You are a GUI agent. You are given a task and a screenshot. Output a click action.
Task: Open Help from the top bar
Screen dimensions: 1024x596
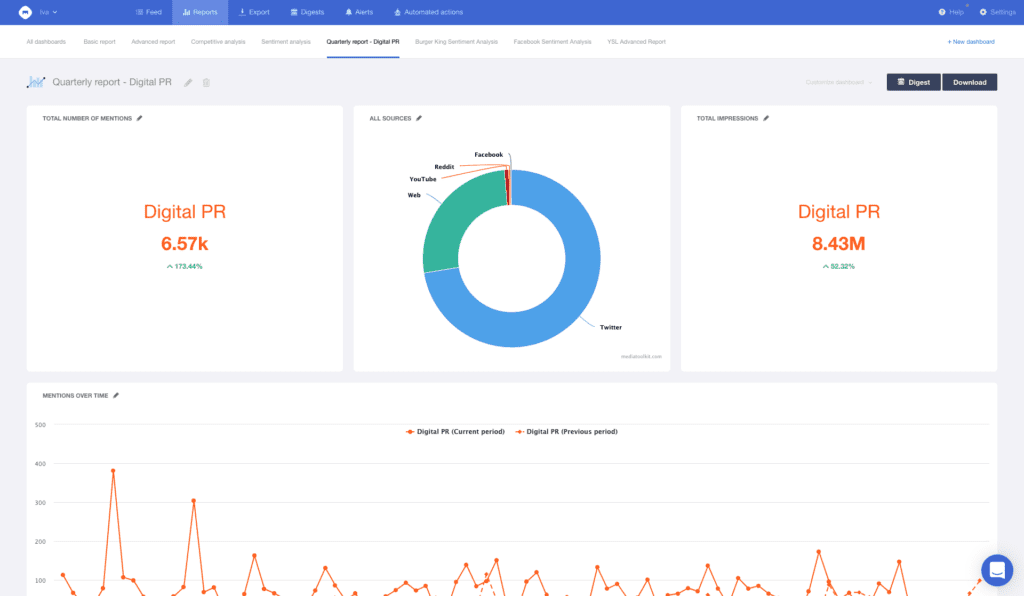tap(951, 12)
